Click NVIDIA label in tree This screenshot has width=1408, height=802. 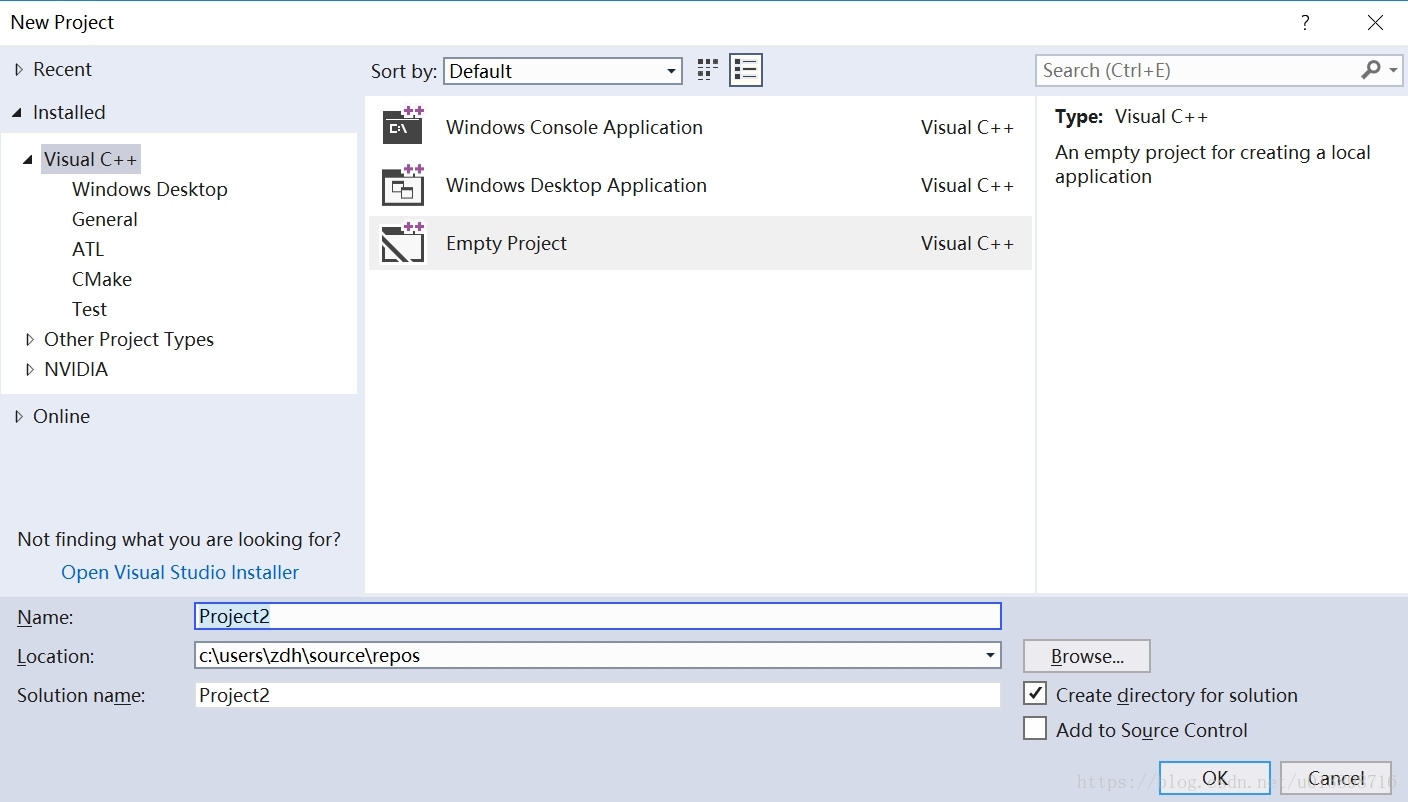tap(76, 369)
